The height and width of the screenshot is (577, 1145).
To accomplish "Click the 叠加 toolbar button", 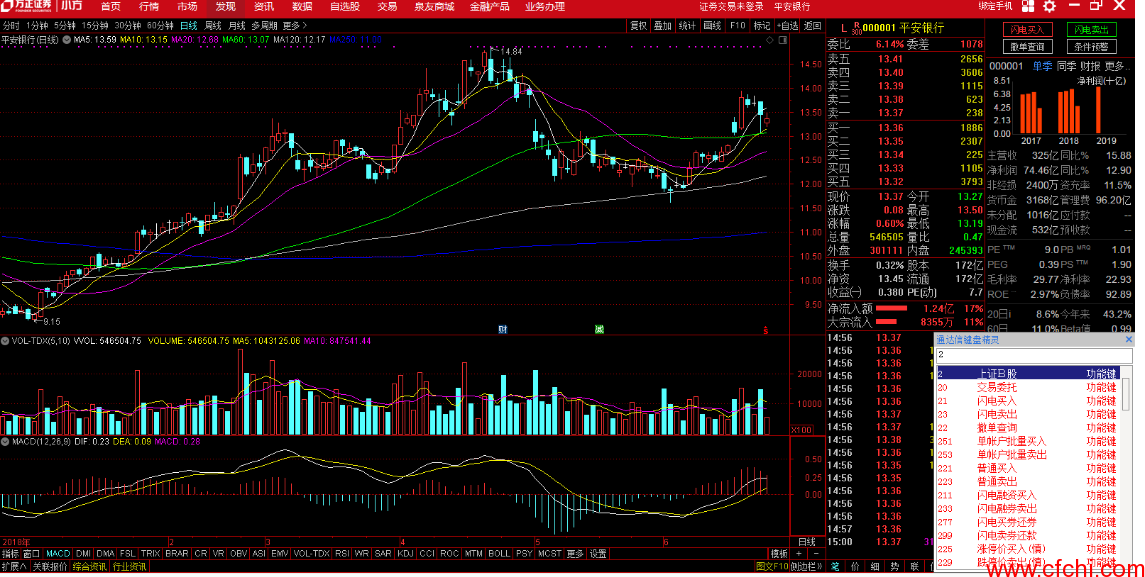I will 662,26.
